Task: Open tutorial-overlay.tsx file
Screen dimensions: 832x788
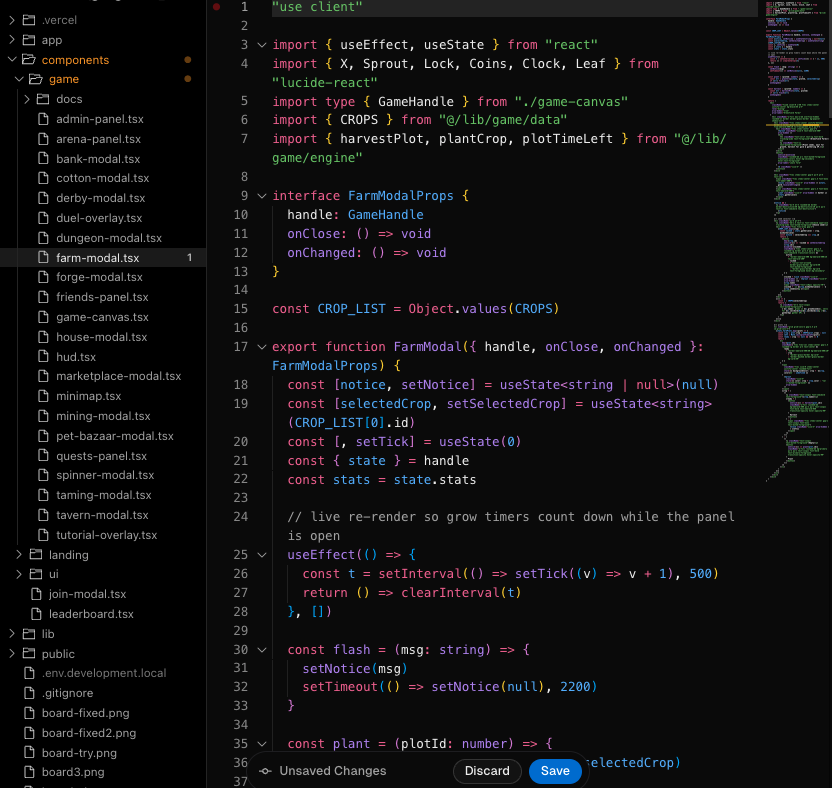Action: 107,535
